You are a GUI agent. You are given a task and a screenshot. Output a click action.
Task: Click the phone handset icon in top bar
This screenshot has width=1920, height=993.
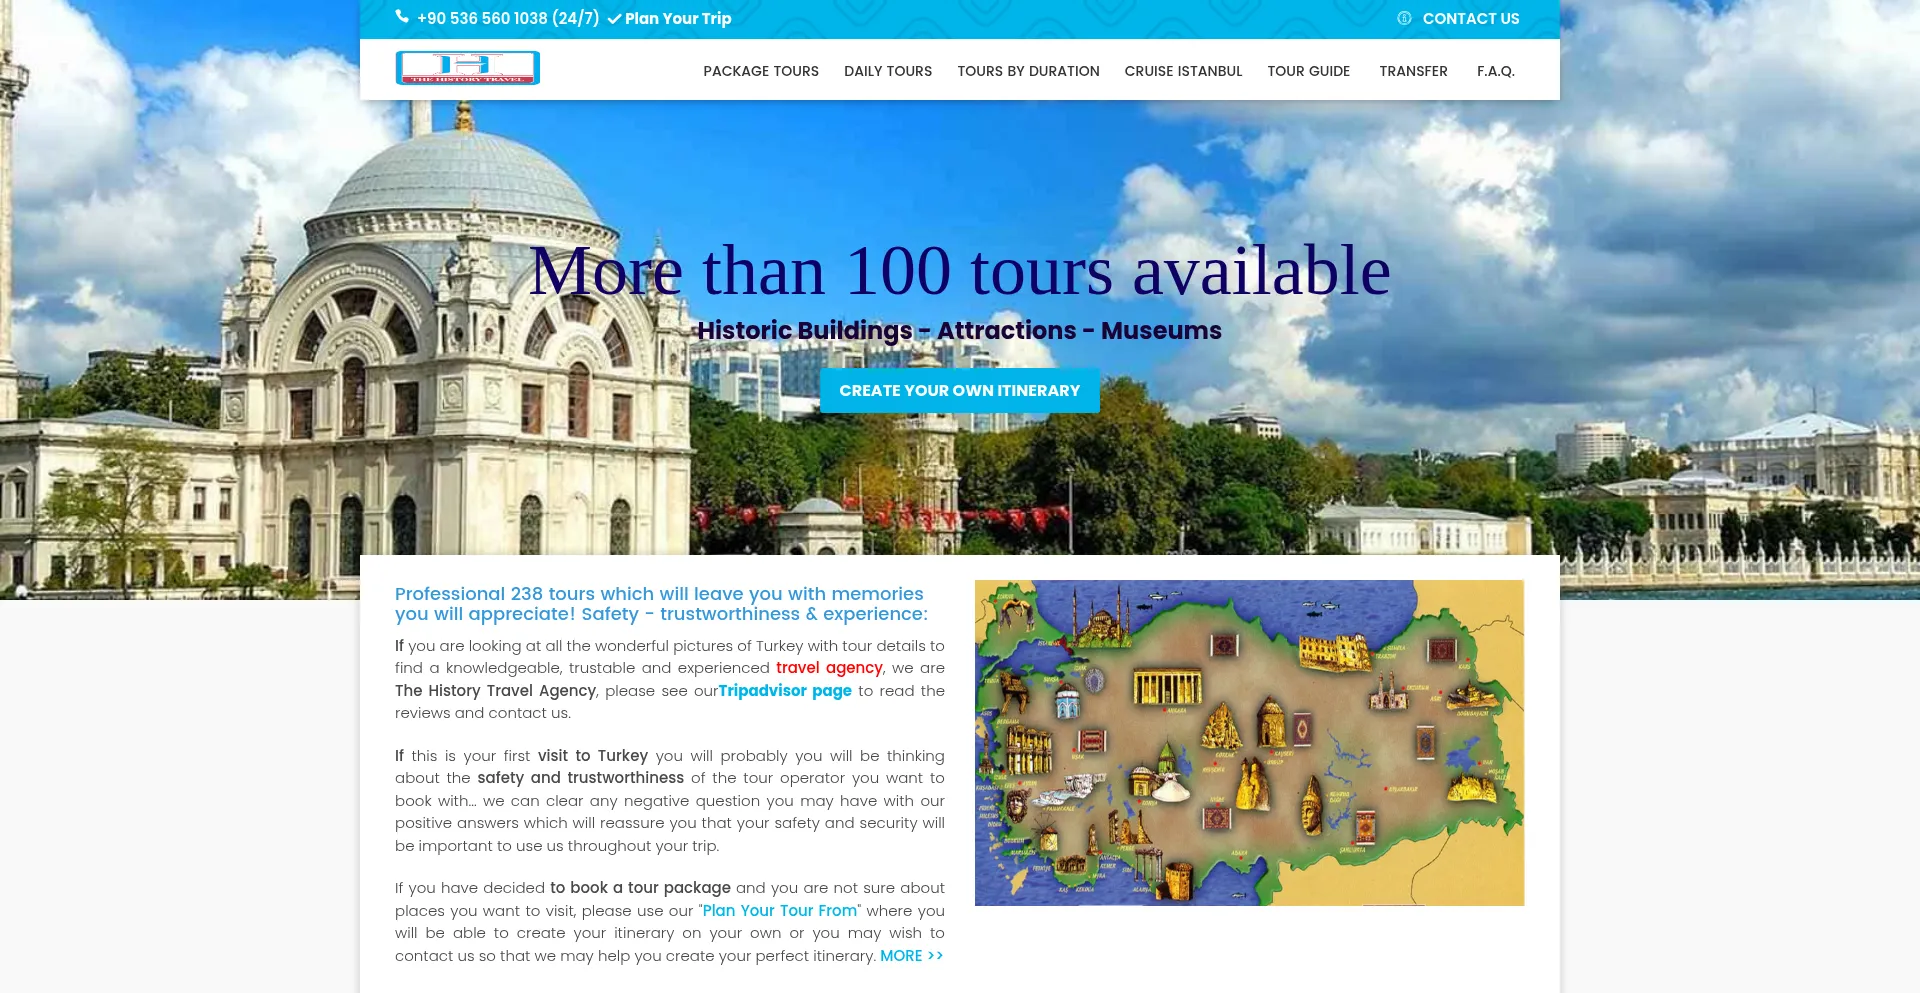point(402,17)
